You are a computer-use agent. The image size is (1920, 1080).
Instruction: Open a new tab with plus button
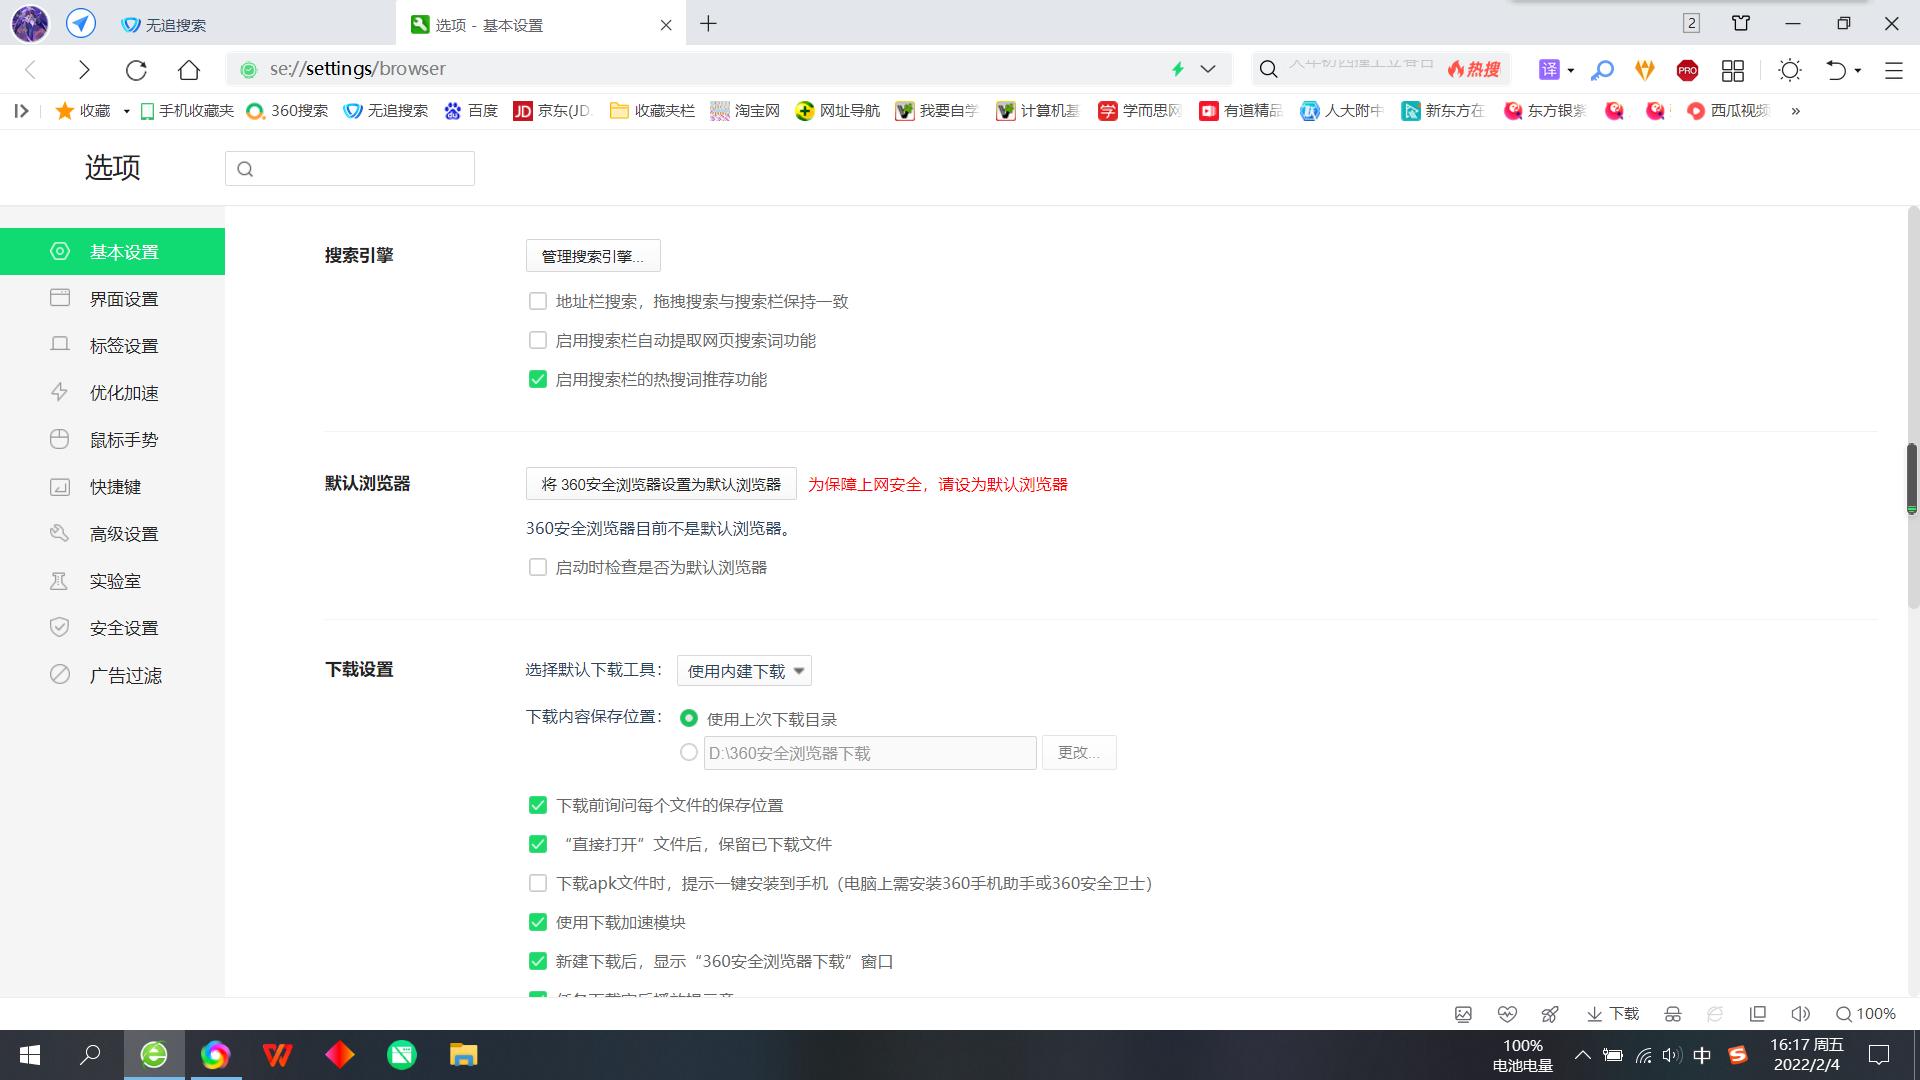click(x=708, y=24)
